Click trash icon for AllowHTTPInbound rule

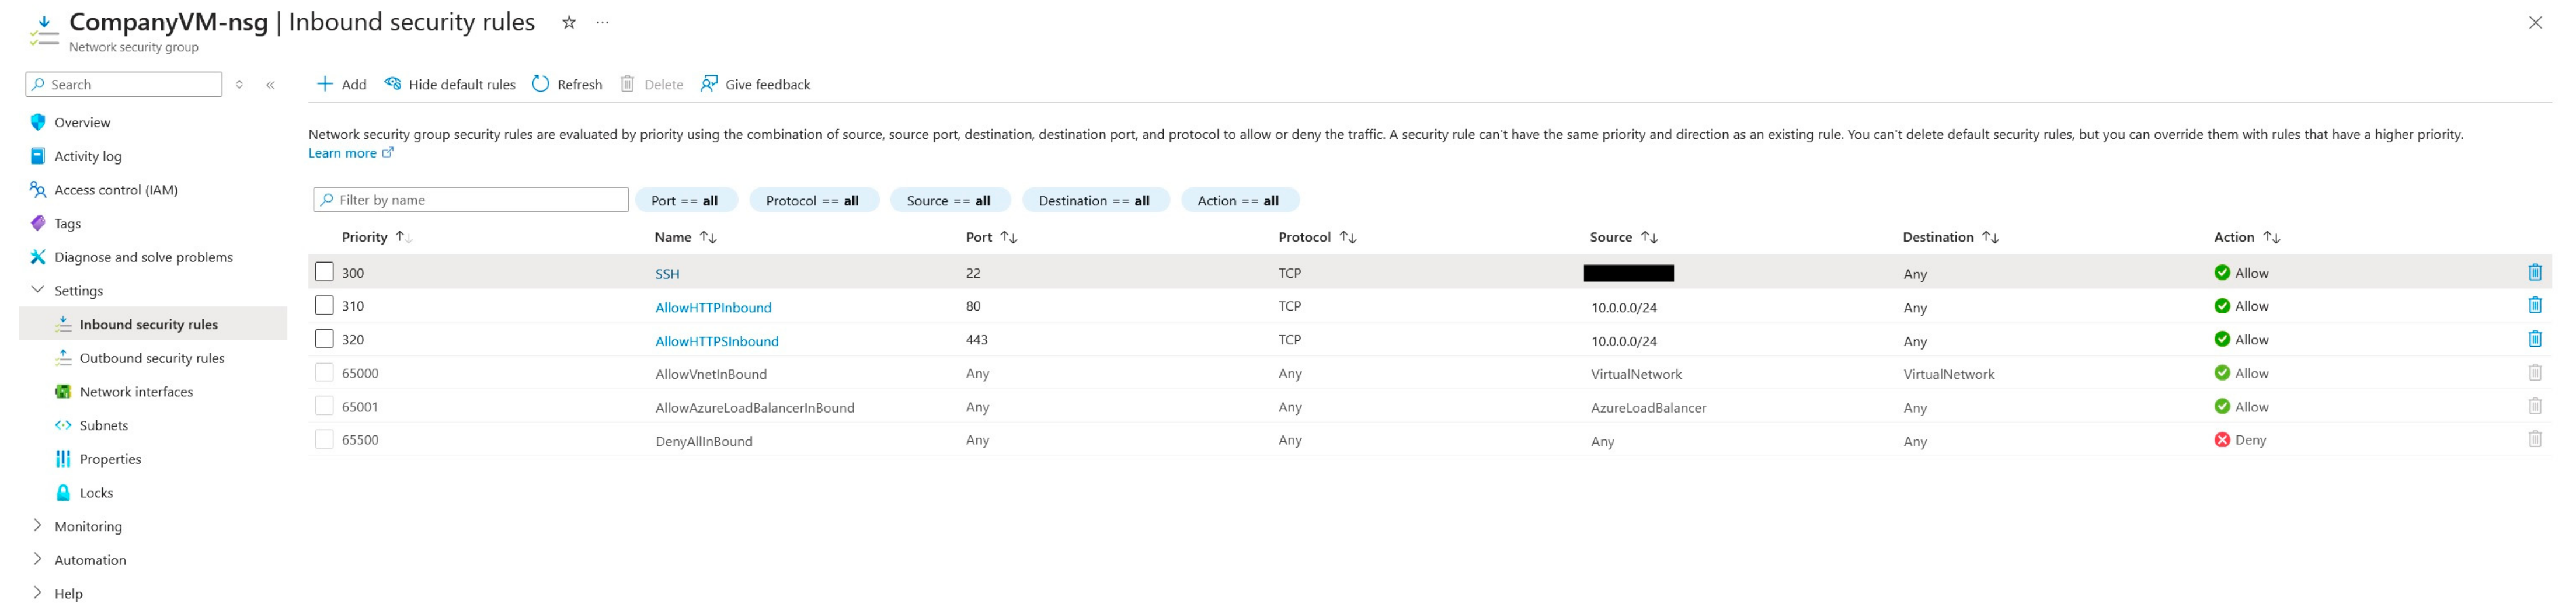[2534, 306]
